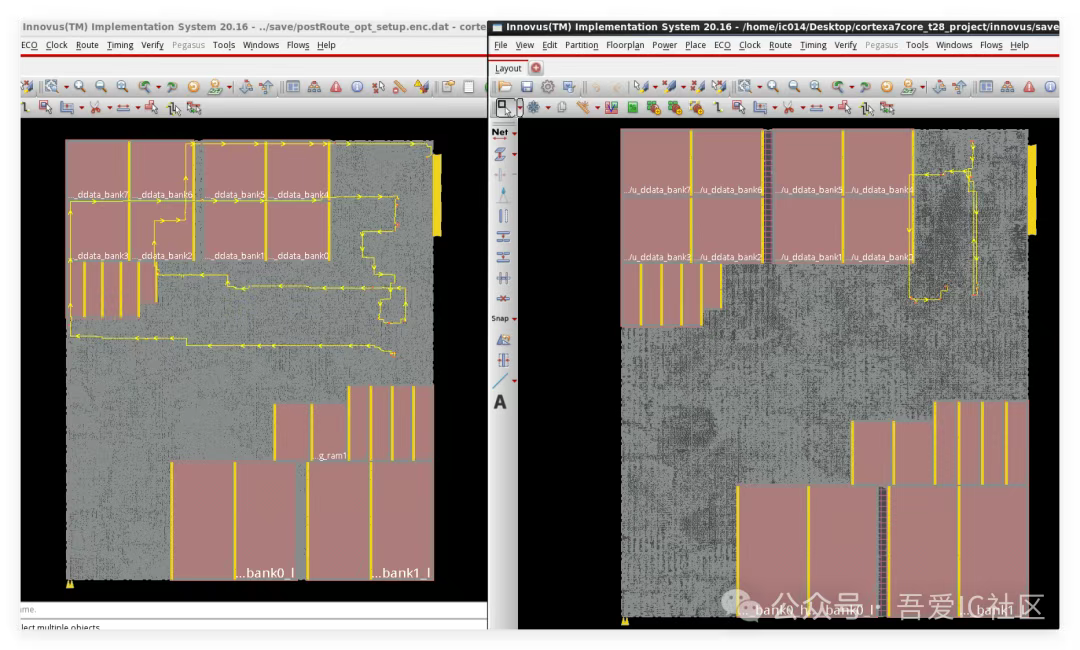The height and width of the screenshot is (650, 1080).
Task: Open Flows menu in right window
Action: click(x=991, y=45)
